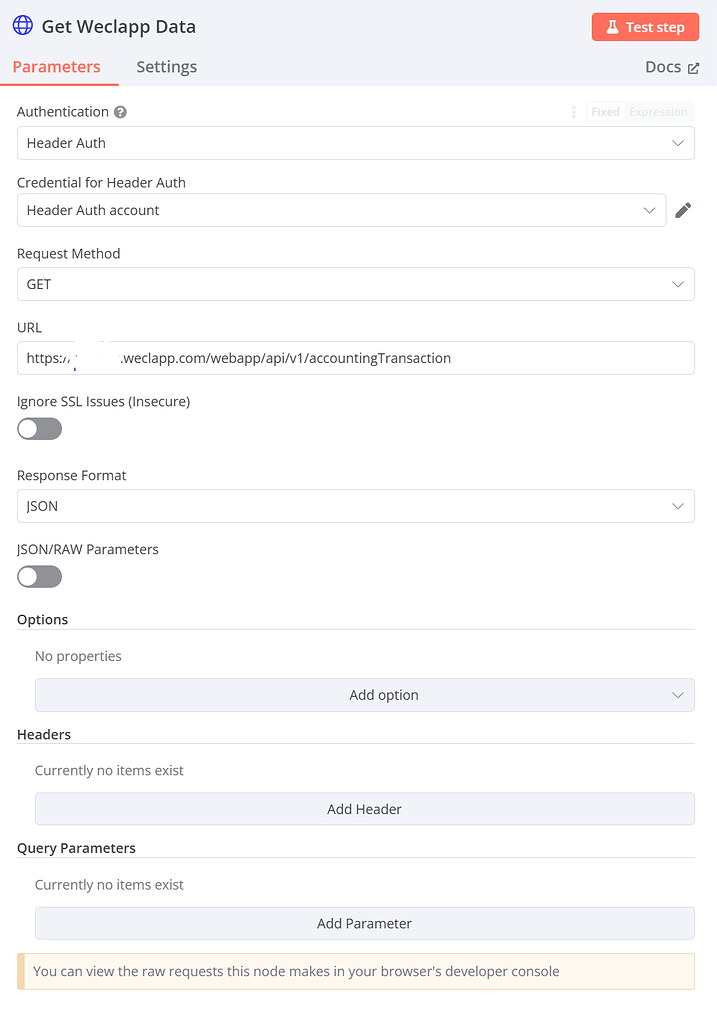Image resolution: width=717 pixels, height=1024 pixels.
Task: Click Add Header under Headers section
Action: coord(364,808)
